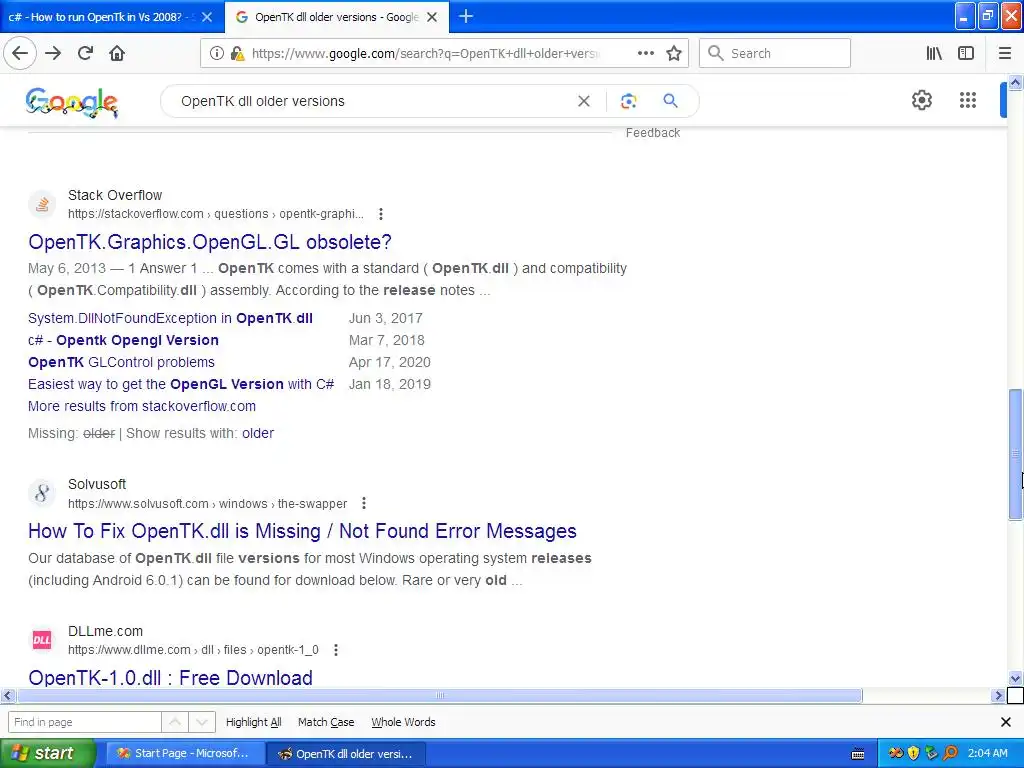Open options for the Stack Overflow result
This screenshot has height=768, width=1024.
coord(381,214)
